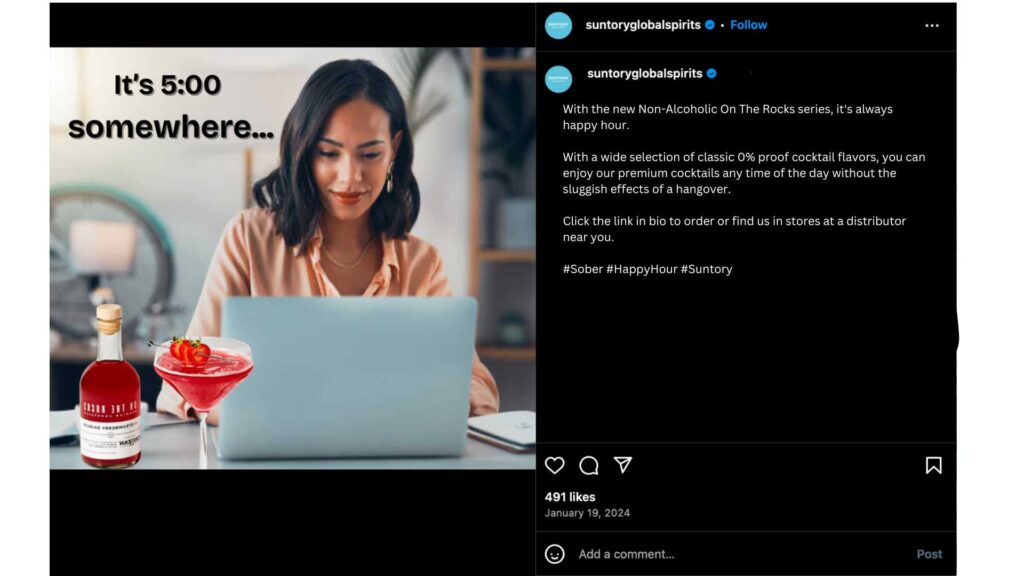Open the emoji picker smiley icon
The width and height of the screenshot is (1024, 576).
pyautogui.click(x=554, y=554)
